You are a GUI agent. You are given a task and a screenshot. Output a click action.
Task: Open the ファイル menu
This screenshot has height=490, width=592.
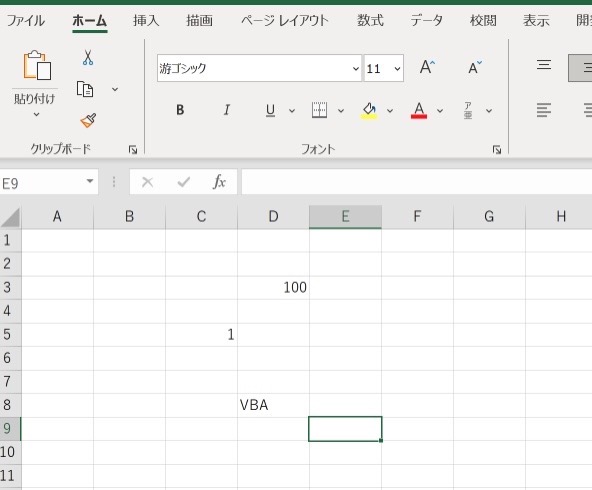[x=26, y=20]
